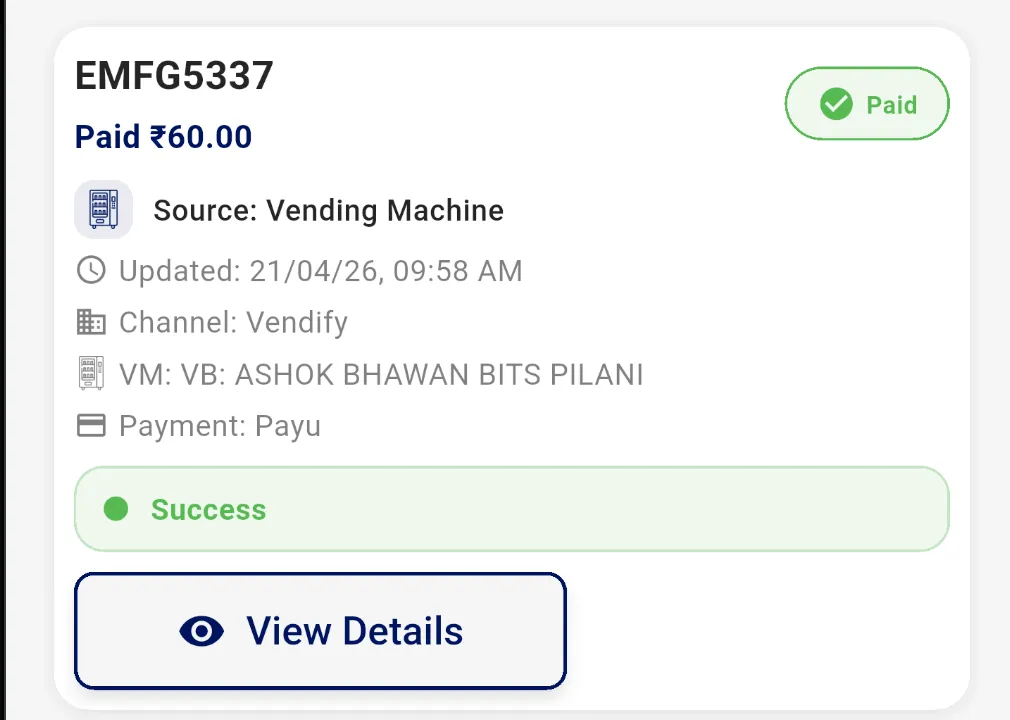Click the eye icon in View Details
Screen dimensions: 1010x720
(201, 631)
